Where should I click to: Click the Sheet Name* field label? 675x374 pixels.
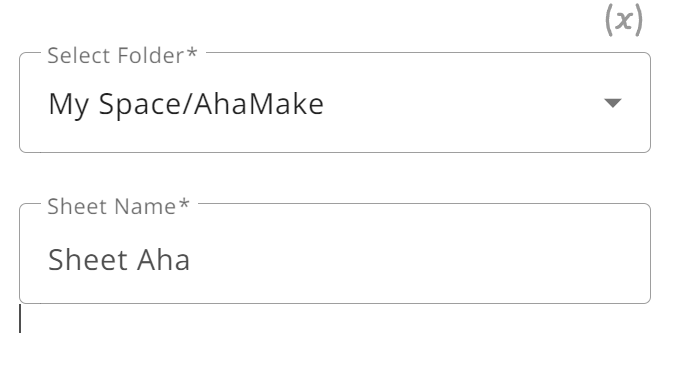(118, 207)
